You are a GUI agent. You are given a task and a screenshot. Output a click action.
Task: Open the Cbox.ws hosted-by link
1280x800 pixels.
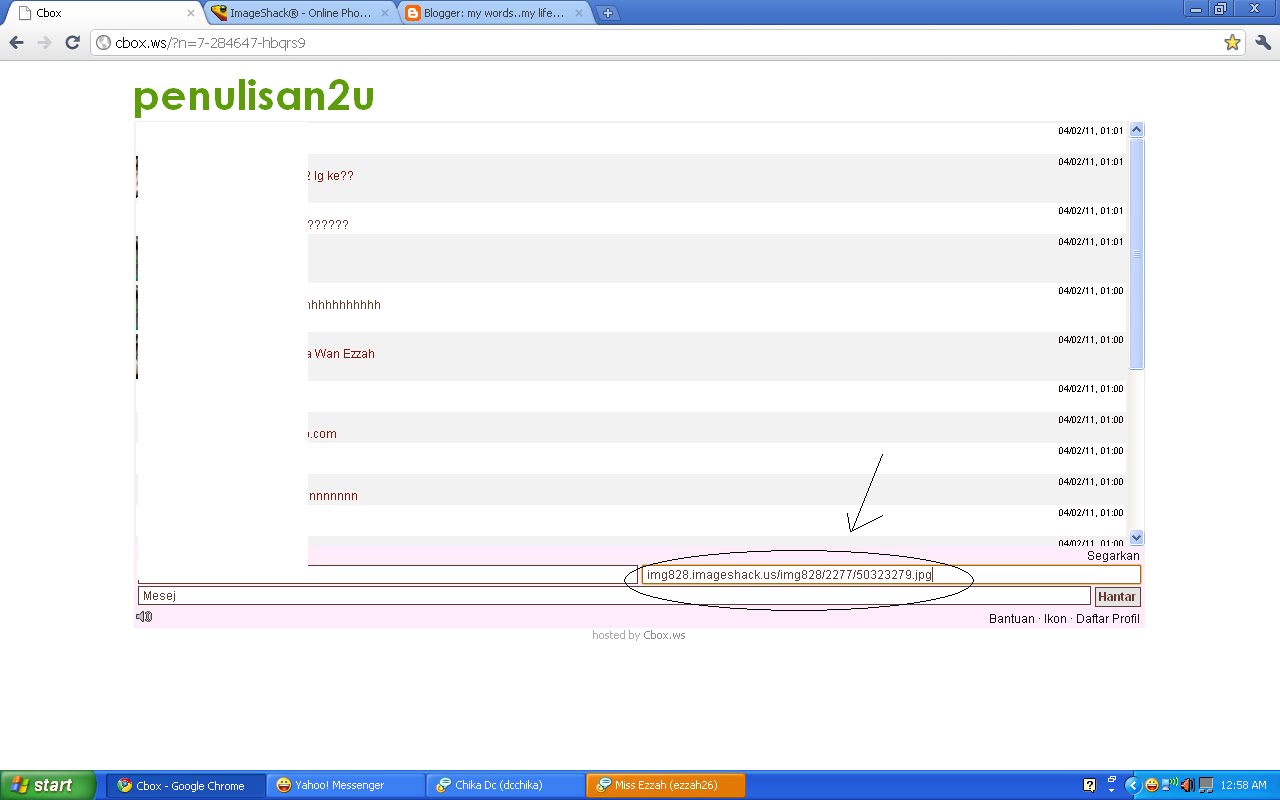[664, 635]
